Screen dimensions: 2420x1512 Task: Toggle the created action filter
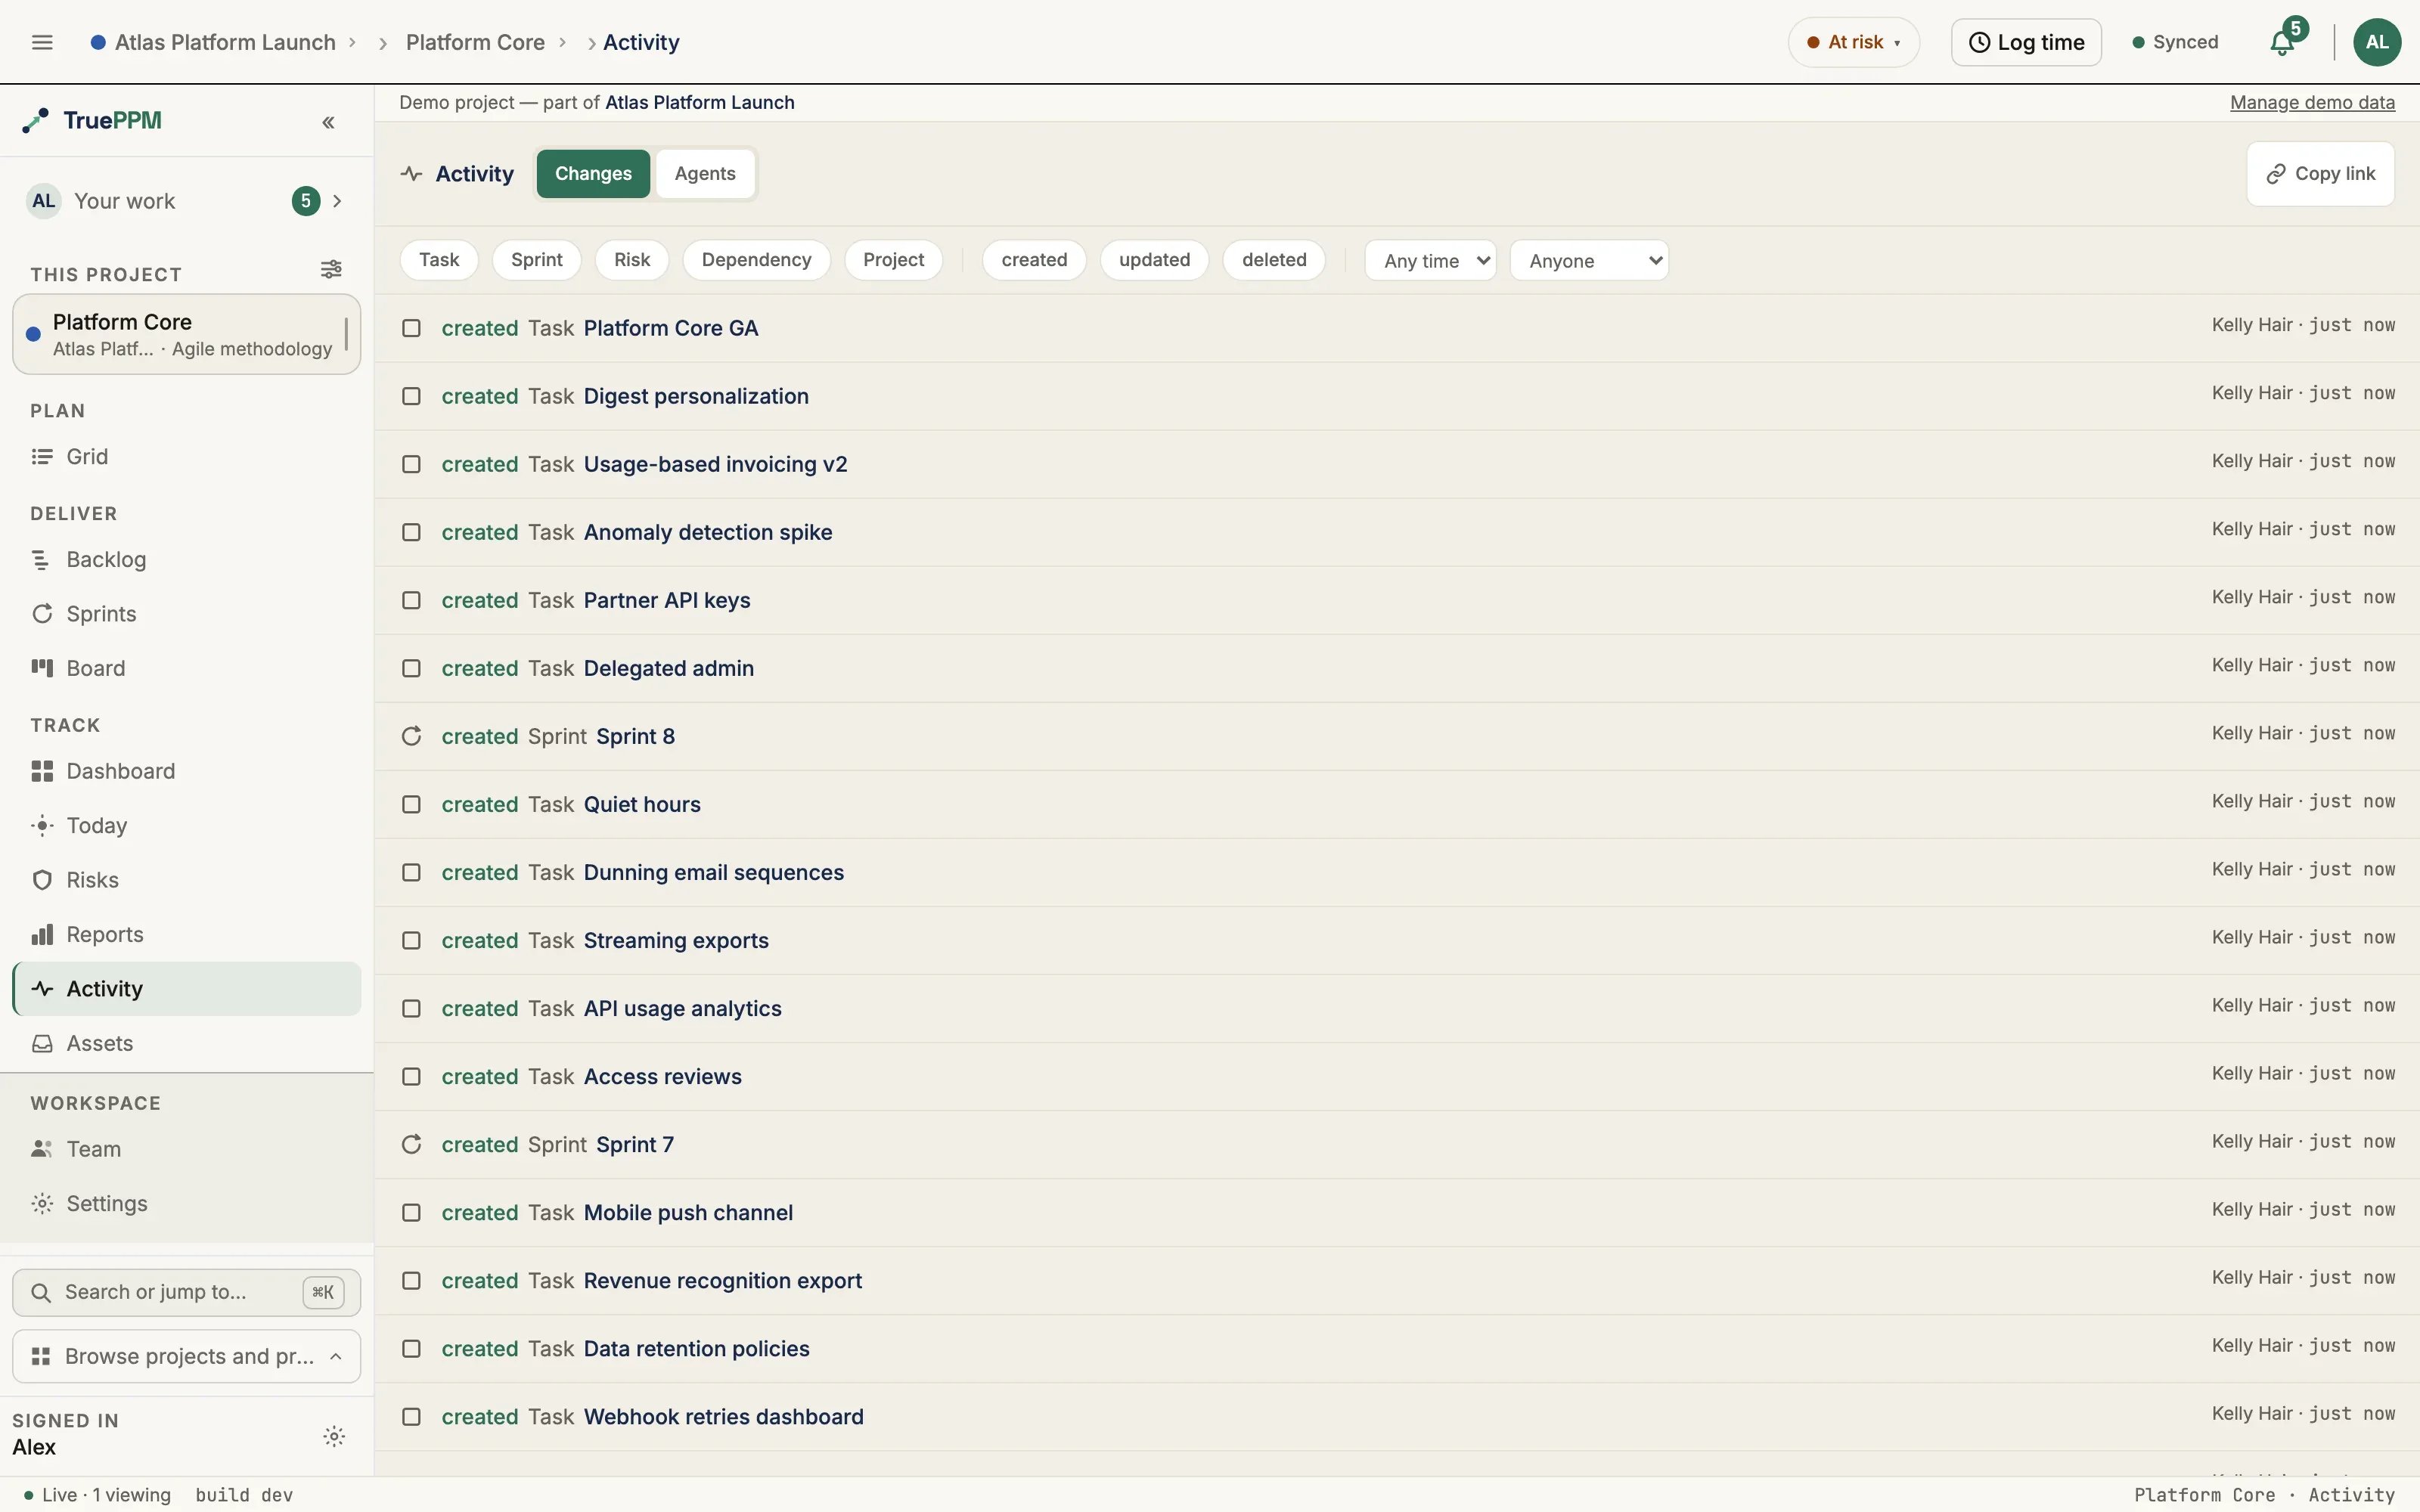pos(1034,260)
